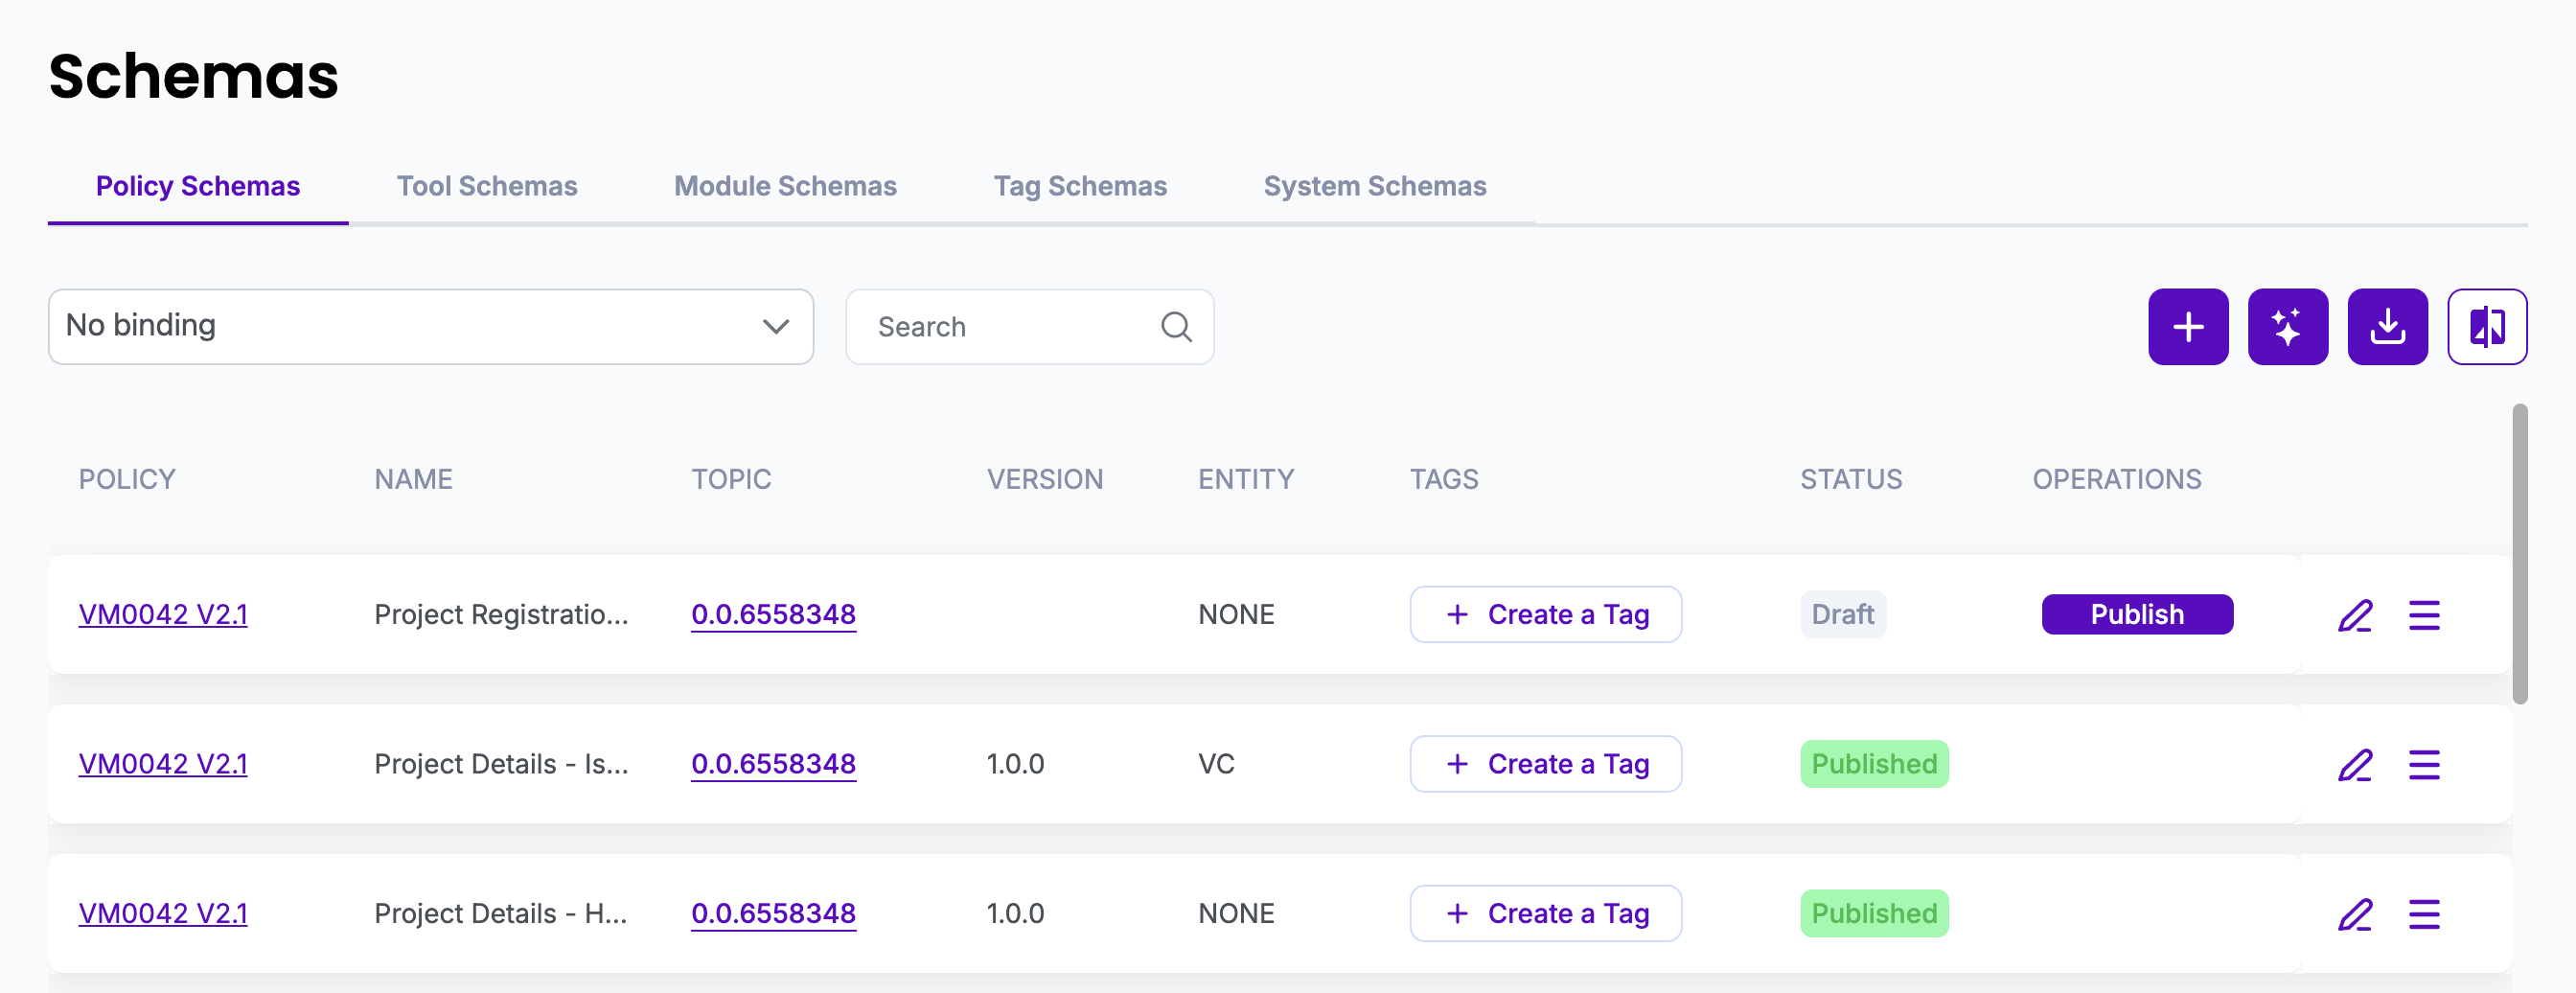Open hamburger menu for third schema row
The image size is (2576, 993).
(x=2423, y=914)
